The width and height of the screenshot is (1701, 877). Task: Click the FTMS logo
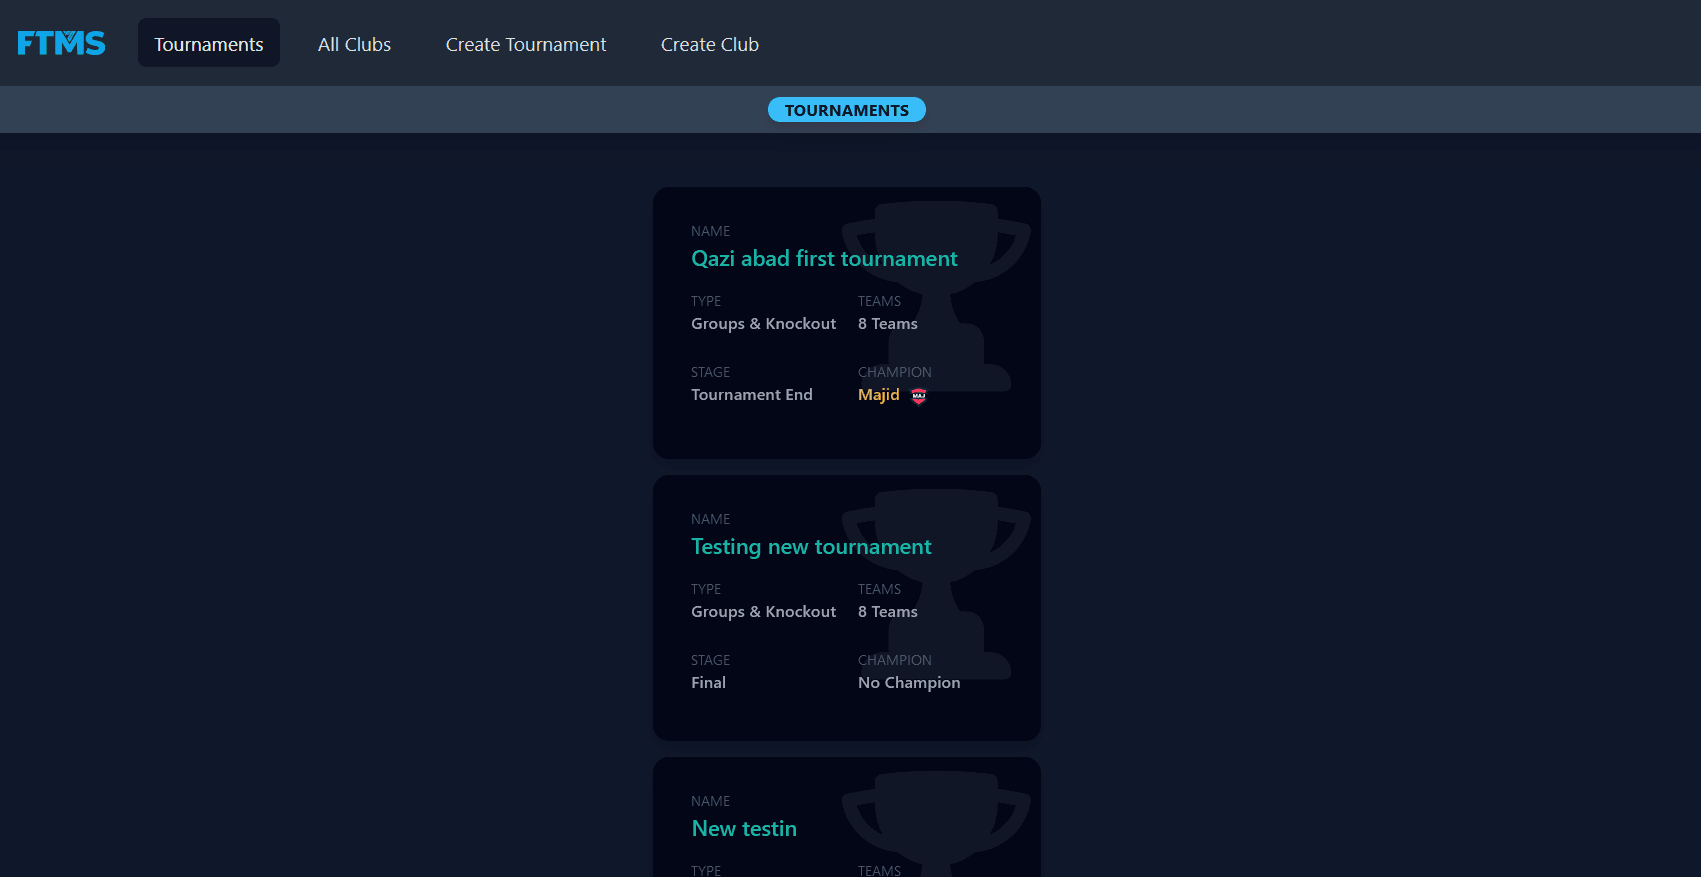[x=61, y=43]
